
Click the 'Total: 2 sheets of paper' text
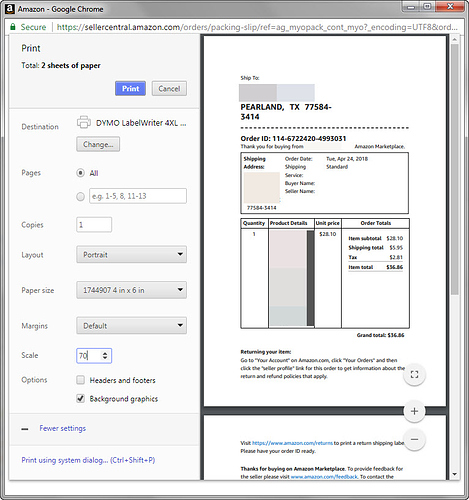pos(61,65)
